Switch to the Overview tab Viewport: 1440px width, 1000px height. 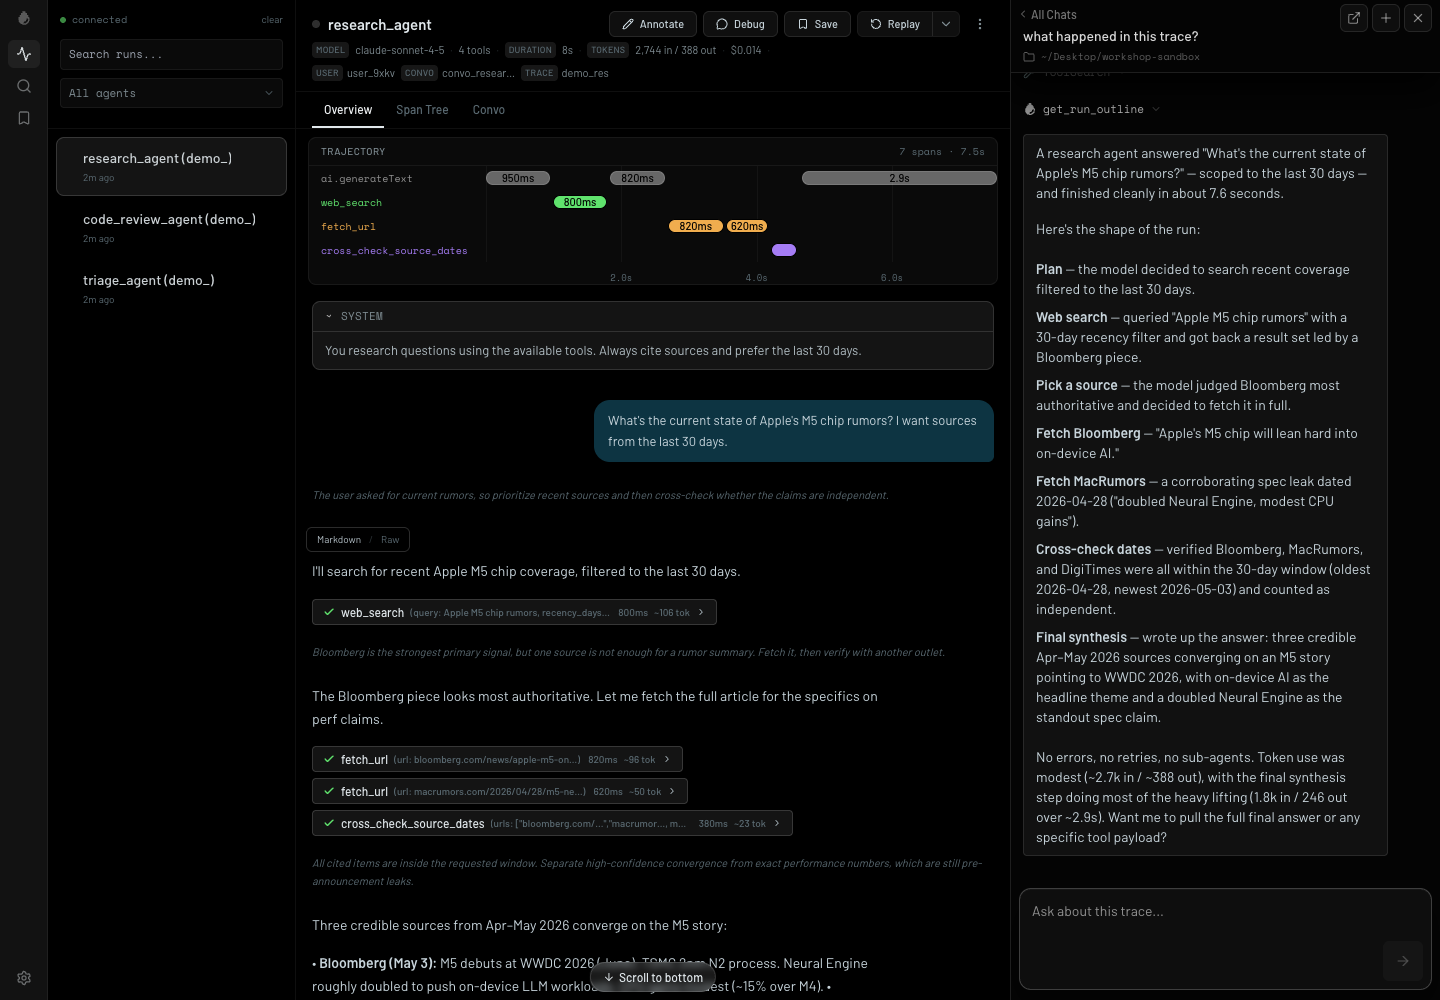coord(348,110)
